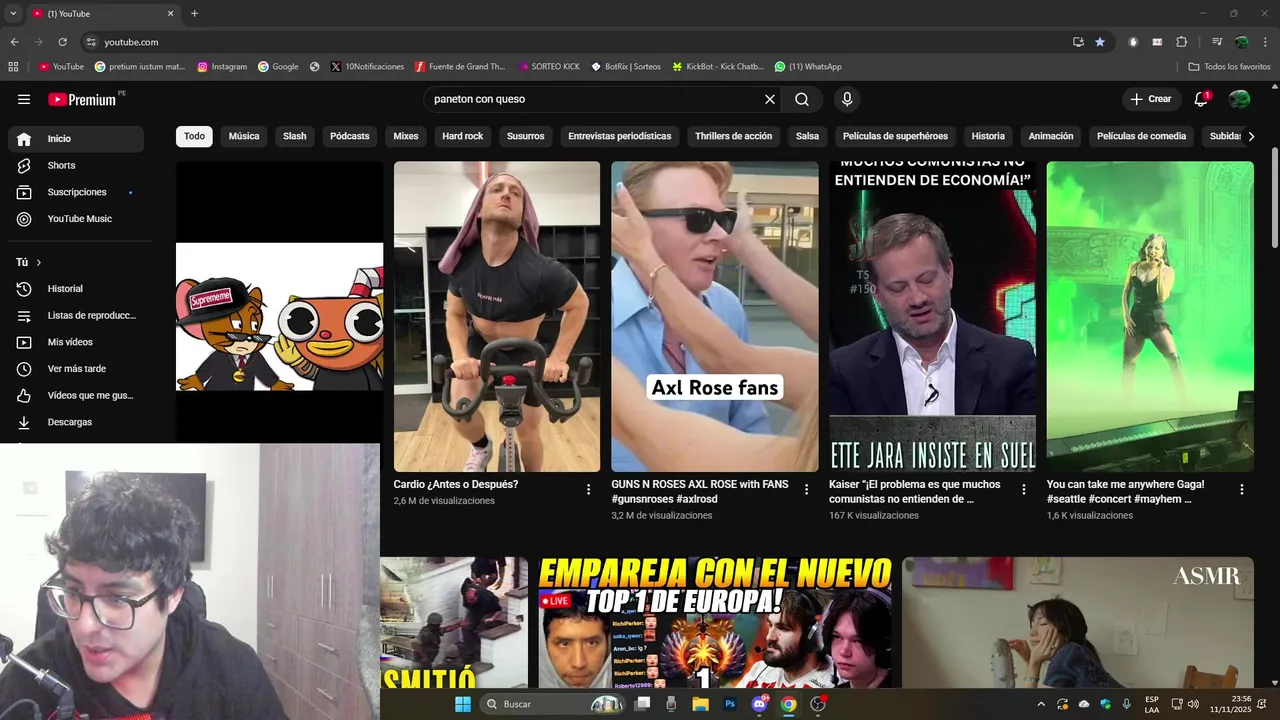Expand the Tú section chevron
1280x720 pixels.
pyautogui.click(x=39, y=262)
